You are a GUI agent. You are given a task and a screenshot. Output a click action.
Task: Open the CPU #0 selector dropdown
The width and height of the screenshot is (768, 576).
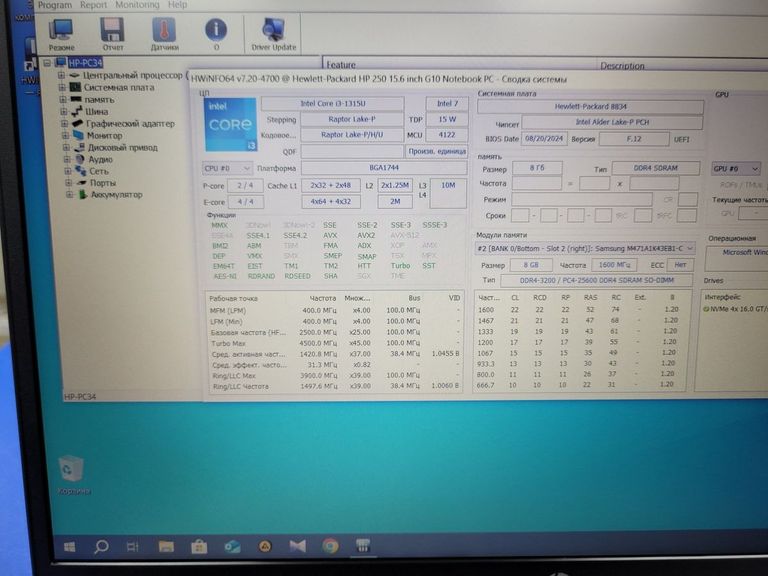(227, 168)
